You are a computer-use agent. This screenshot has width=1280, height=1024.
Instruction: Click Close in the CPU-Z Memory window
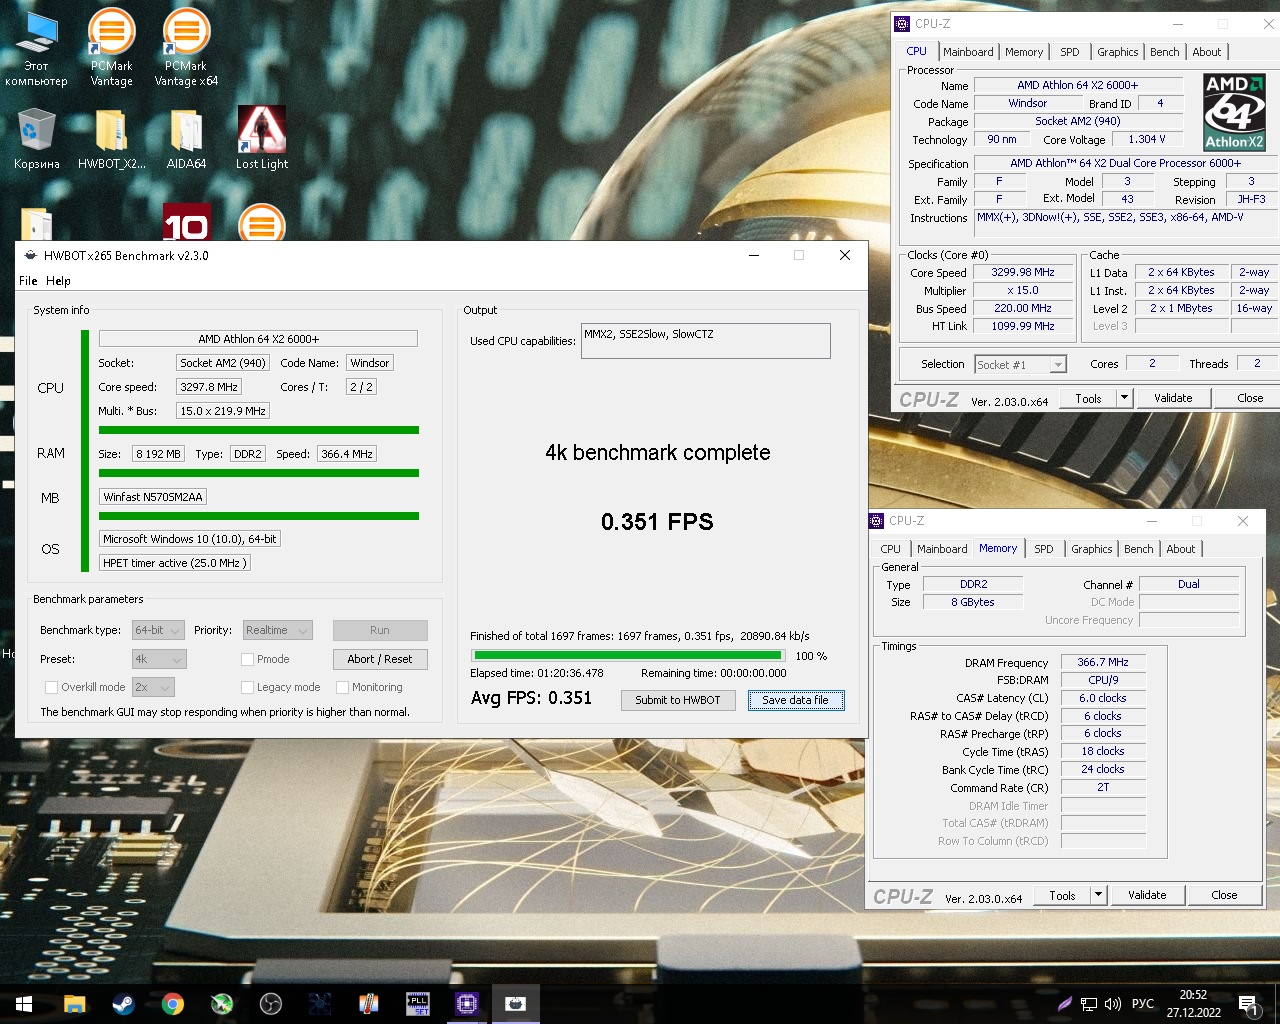tap(1224, 895)
